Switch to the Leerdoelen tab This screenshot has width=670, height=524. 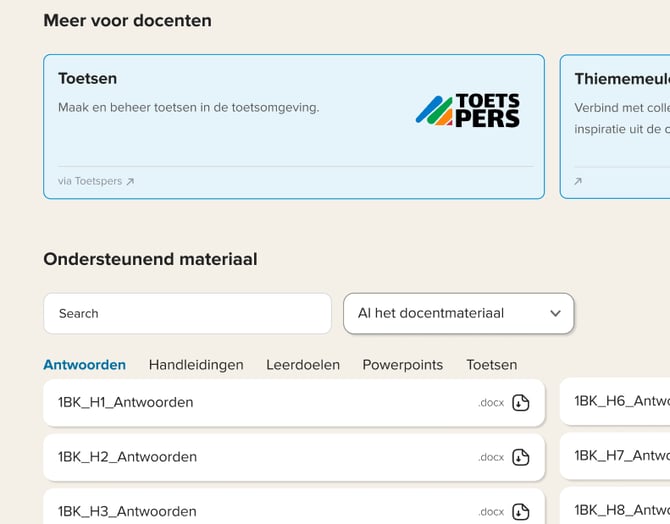point(303,365)
